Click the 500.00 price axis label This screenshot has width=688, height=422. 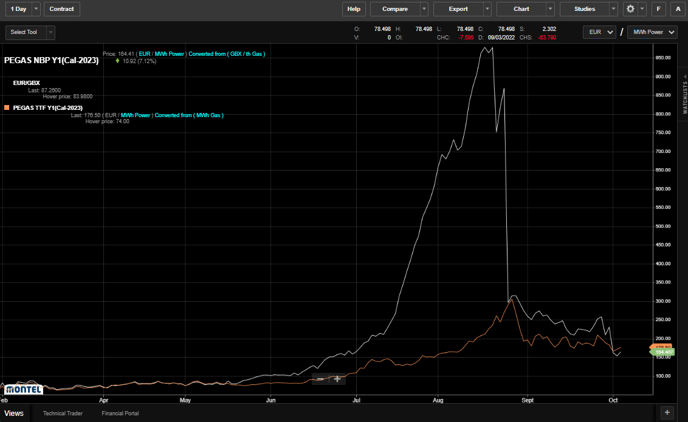pos(663,226)
